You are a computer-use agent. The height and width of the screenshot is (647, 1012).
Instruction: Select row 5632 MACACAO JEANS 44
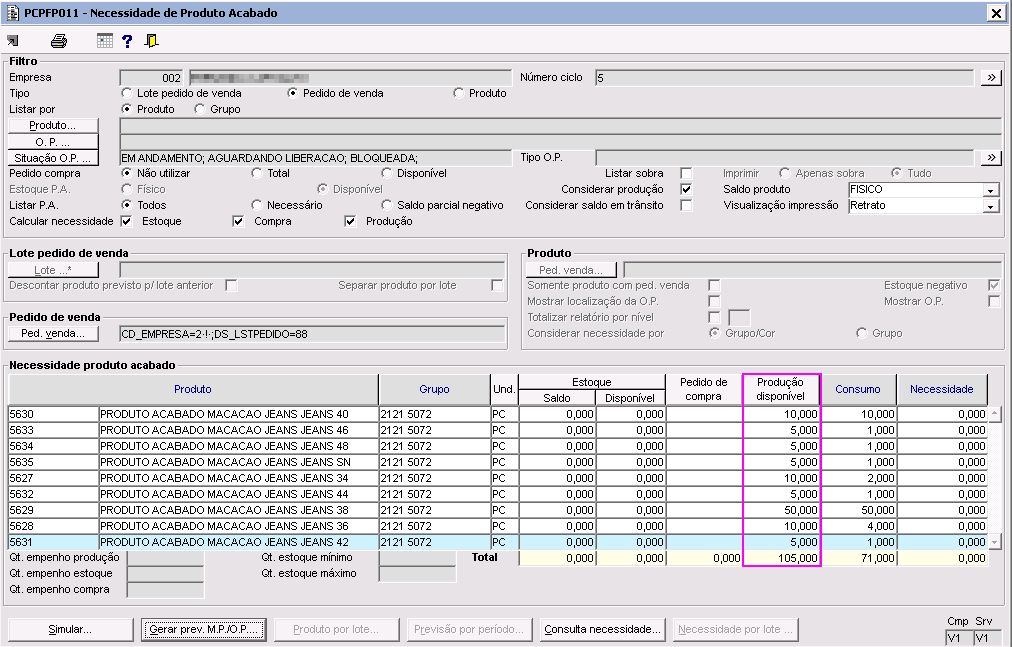498,494
